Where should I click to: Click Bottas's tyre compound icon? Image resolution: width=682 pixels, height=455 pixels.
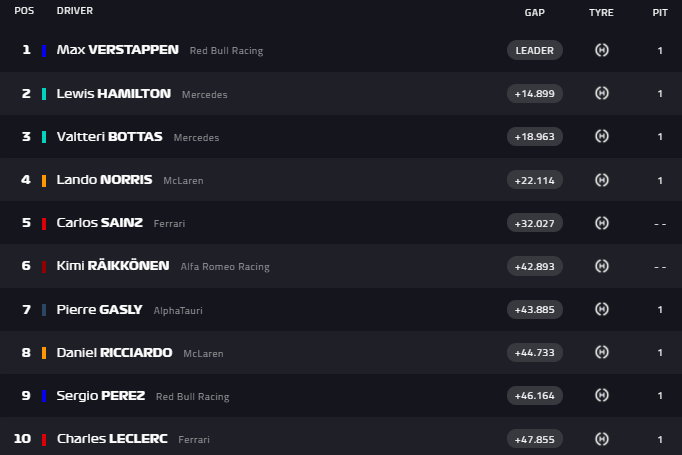pyautogui.click(x=601, y=136)
